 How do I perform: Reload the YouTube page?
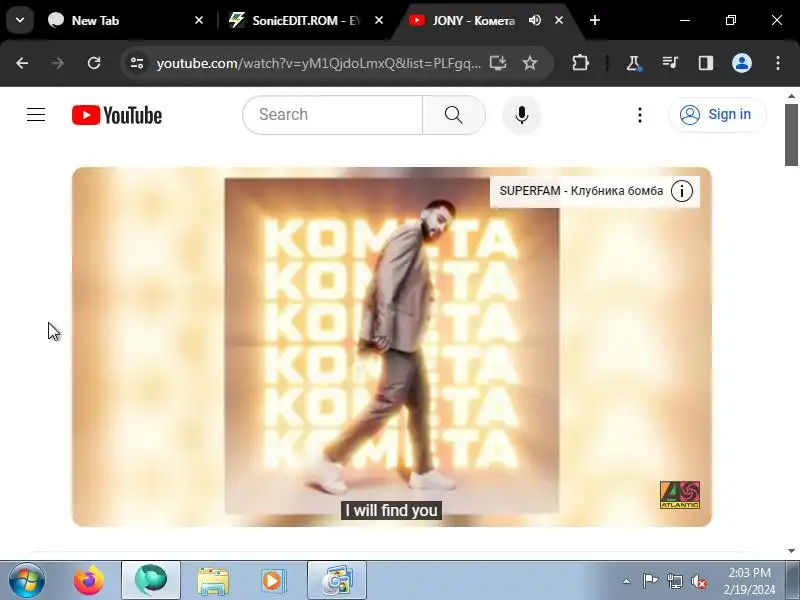94,63
